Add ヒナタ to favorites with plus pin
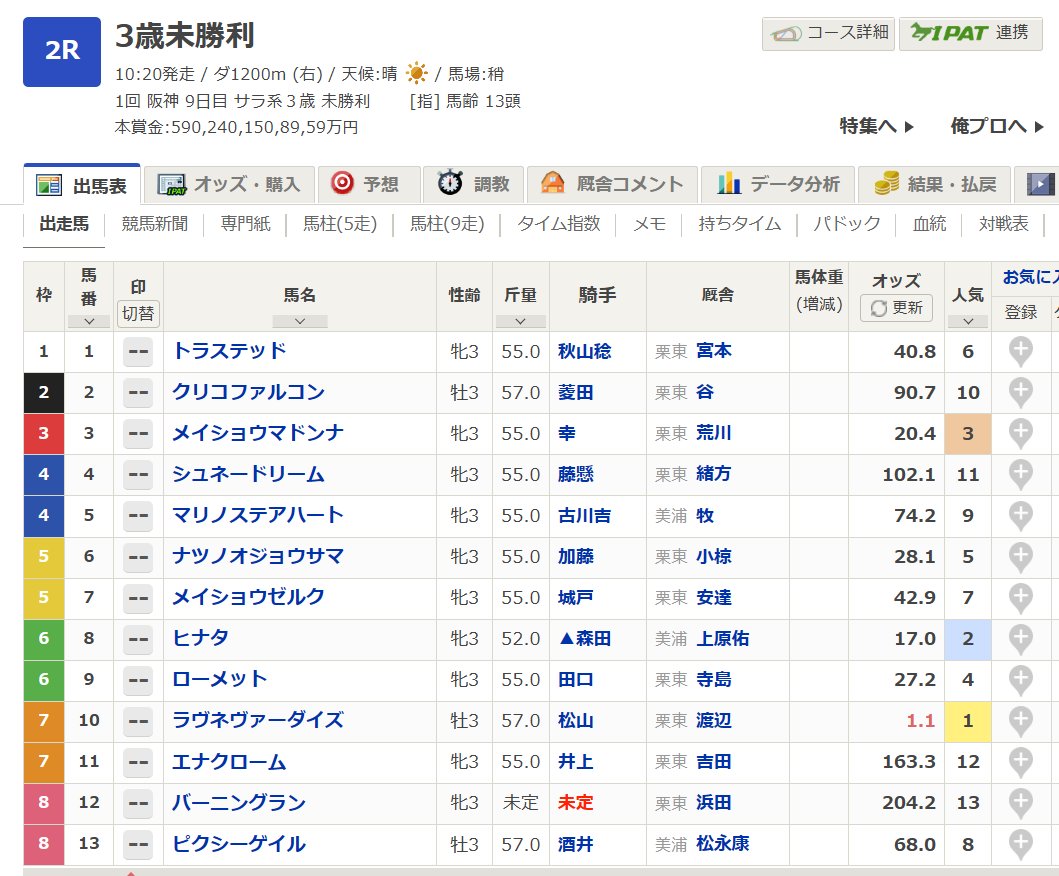 click(x=1020, y=639)
